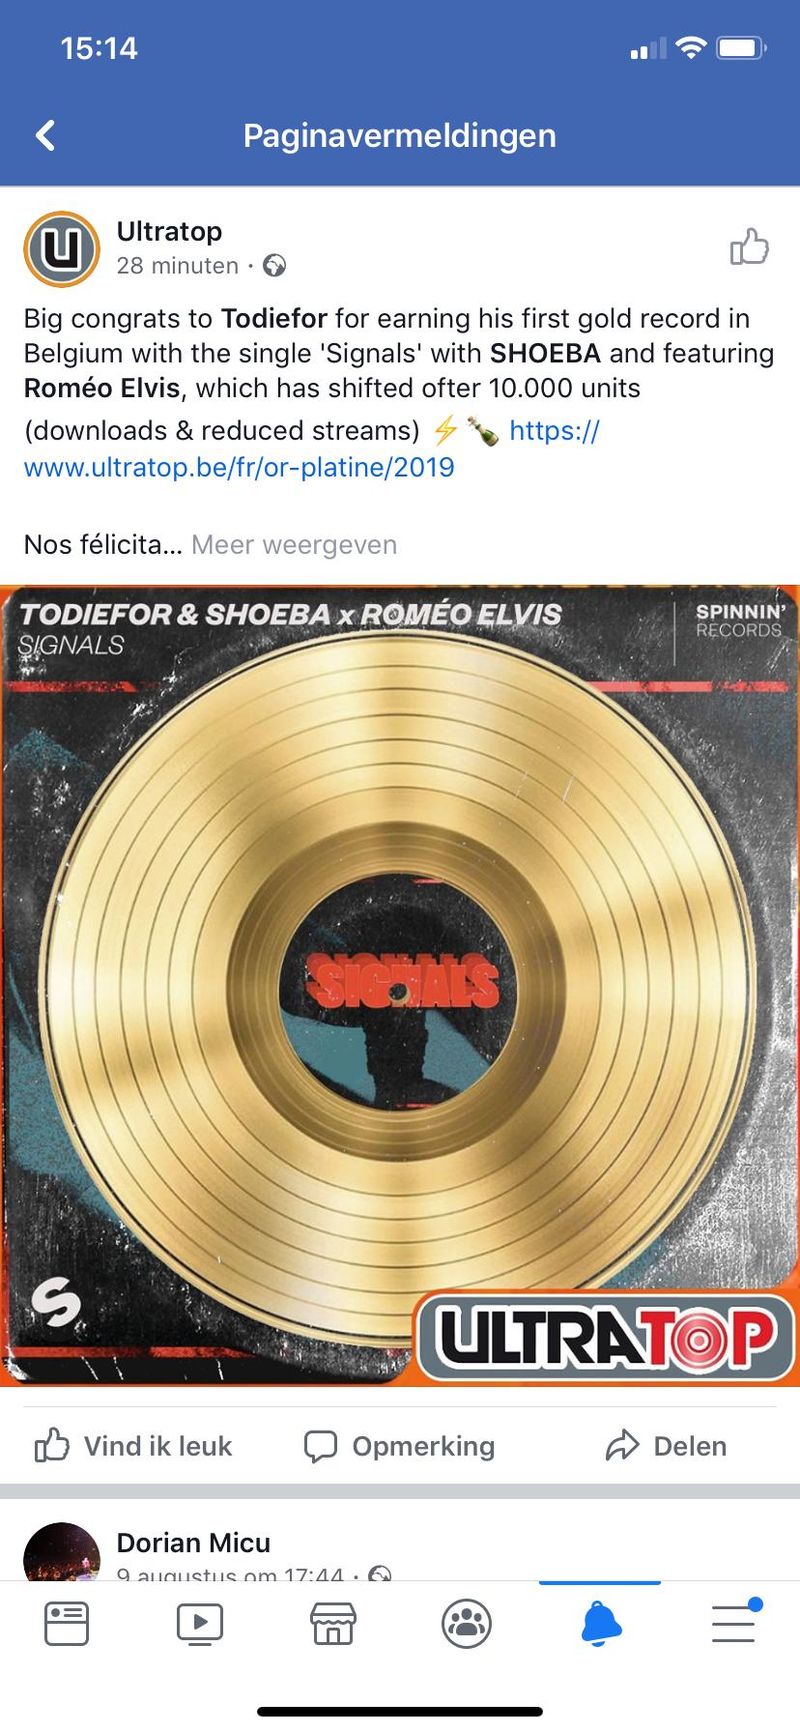
Task: Open the Ultratop page name
Action: coord(169,231)
